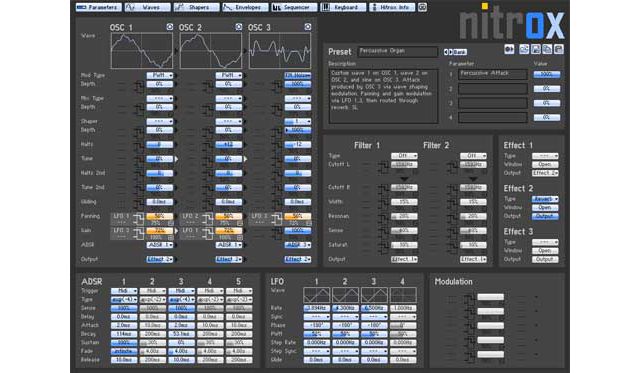Image resolution: width=640 pixels, height=373 pixels.
Task: Switch to the Envelopes tab
Action: click(245, 7)
